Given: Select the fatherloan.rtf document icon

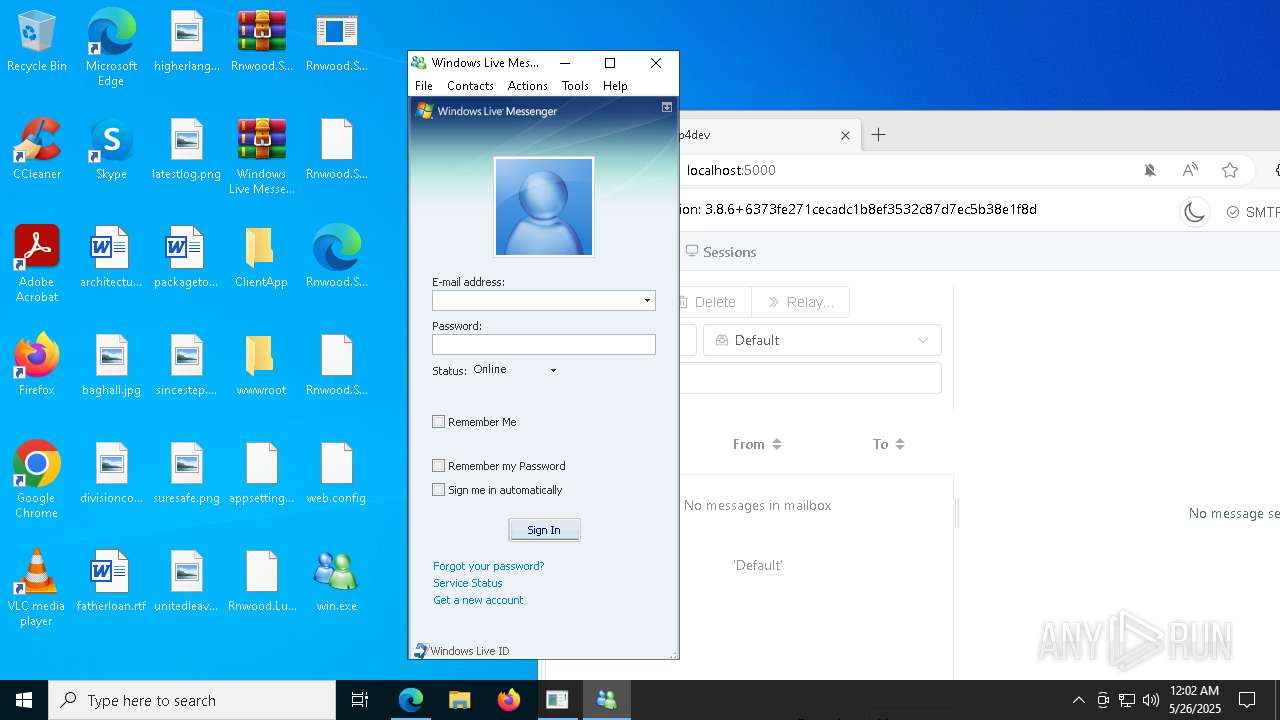Looking at the screenshot, I should [111, 582].
